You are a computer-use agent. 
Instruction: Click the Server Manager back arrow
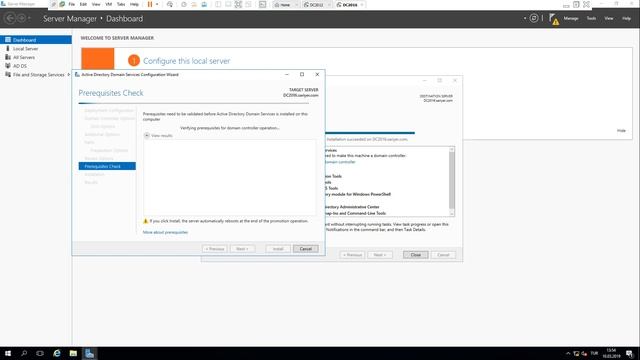[10, 18]
